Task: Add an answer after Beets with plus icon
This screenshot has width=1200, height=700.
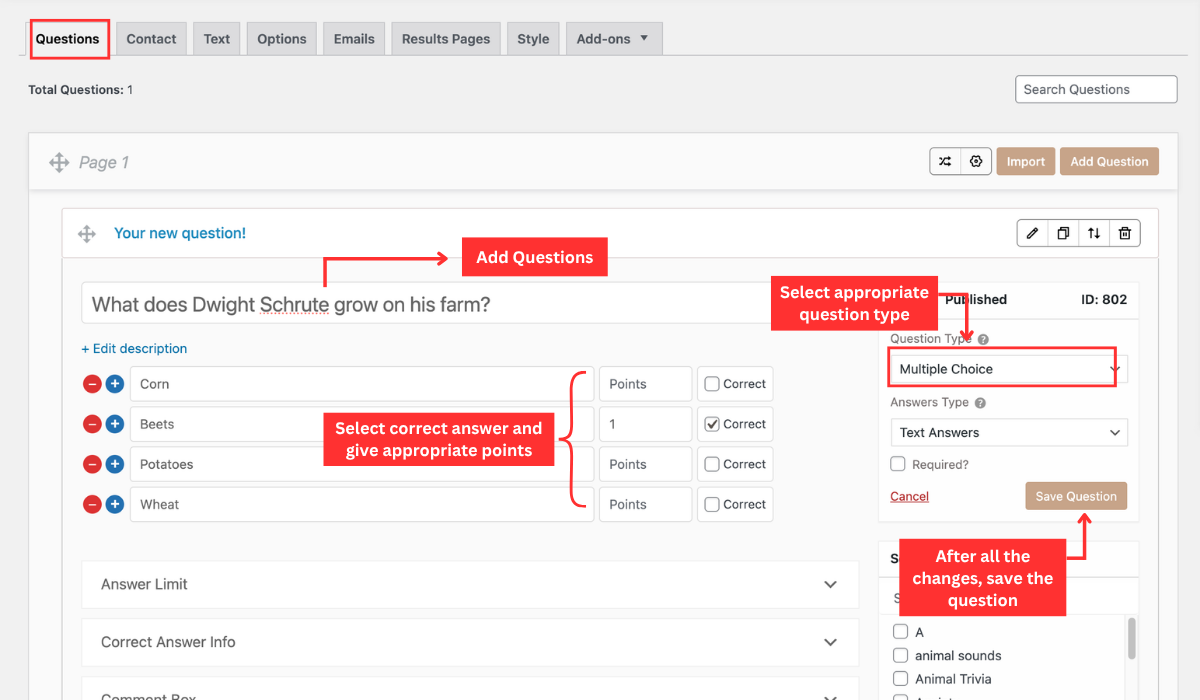Action: (115, 424)
